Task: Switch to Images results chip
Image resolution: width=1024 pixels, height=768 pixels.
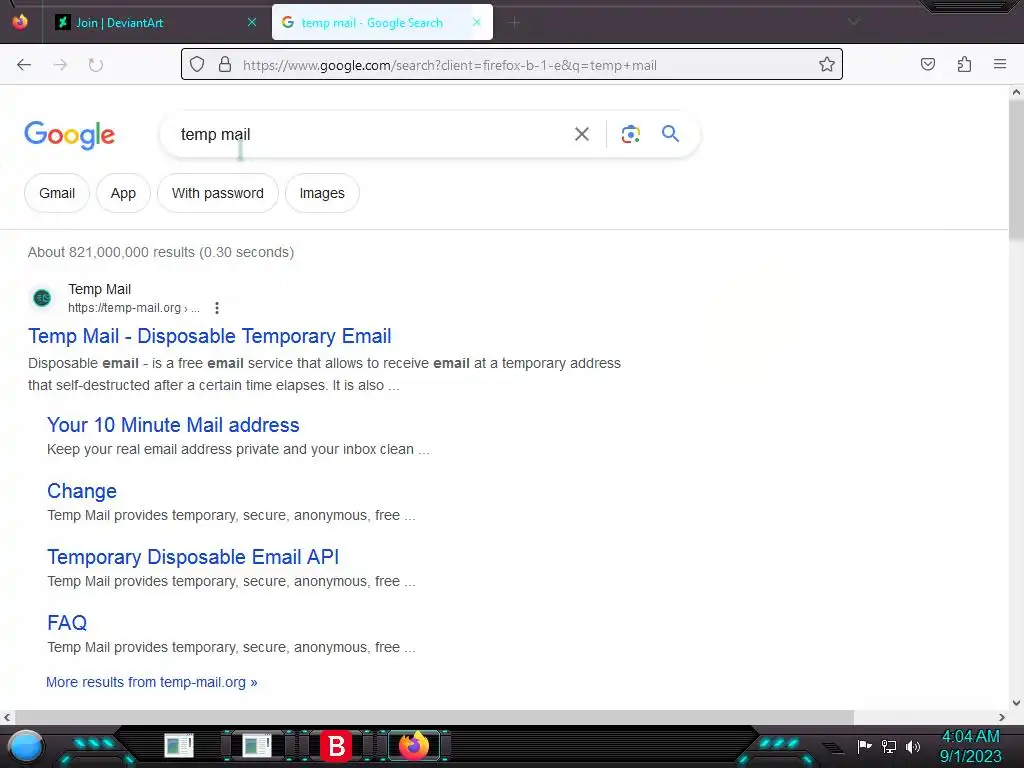Action: point(322,193)
